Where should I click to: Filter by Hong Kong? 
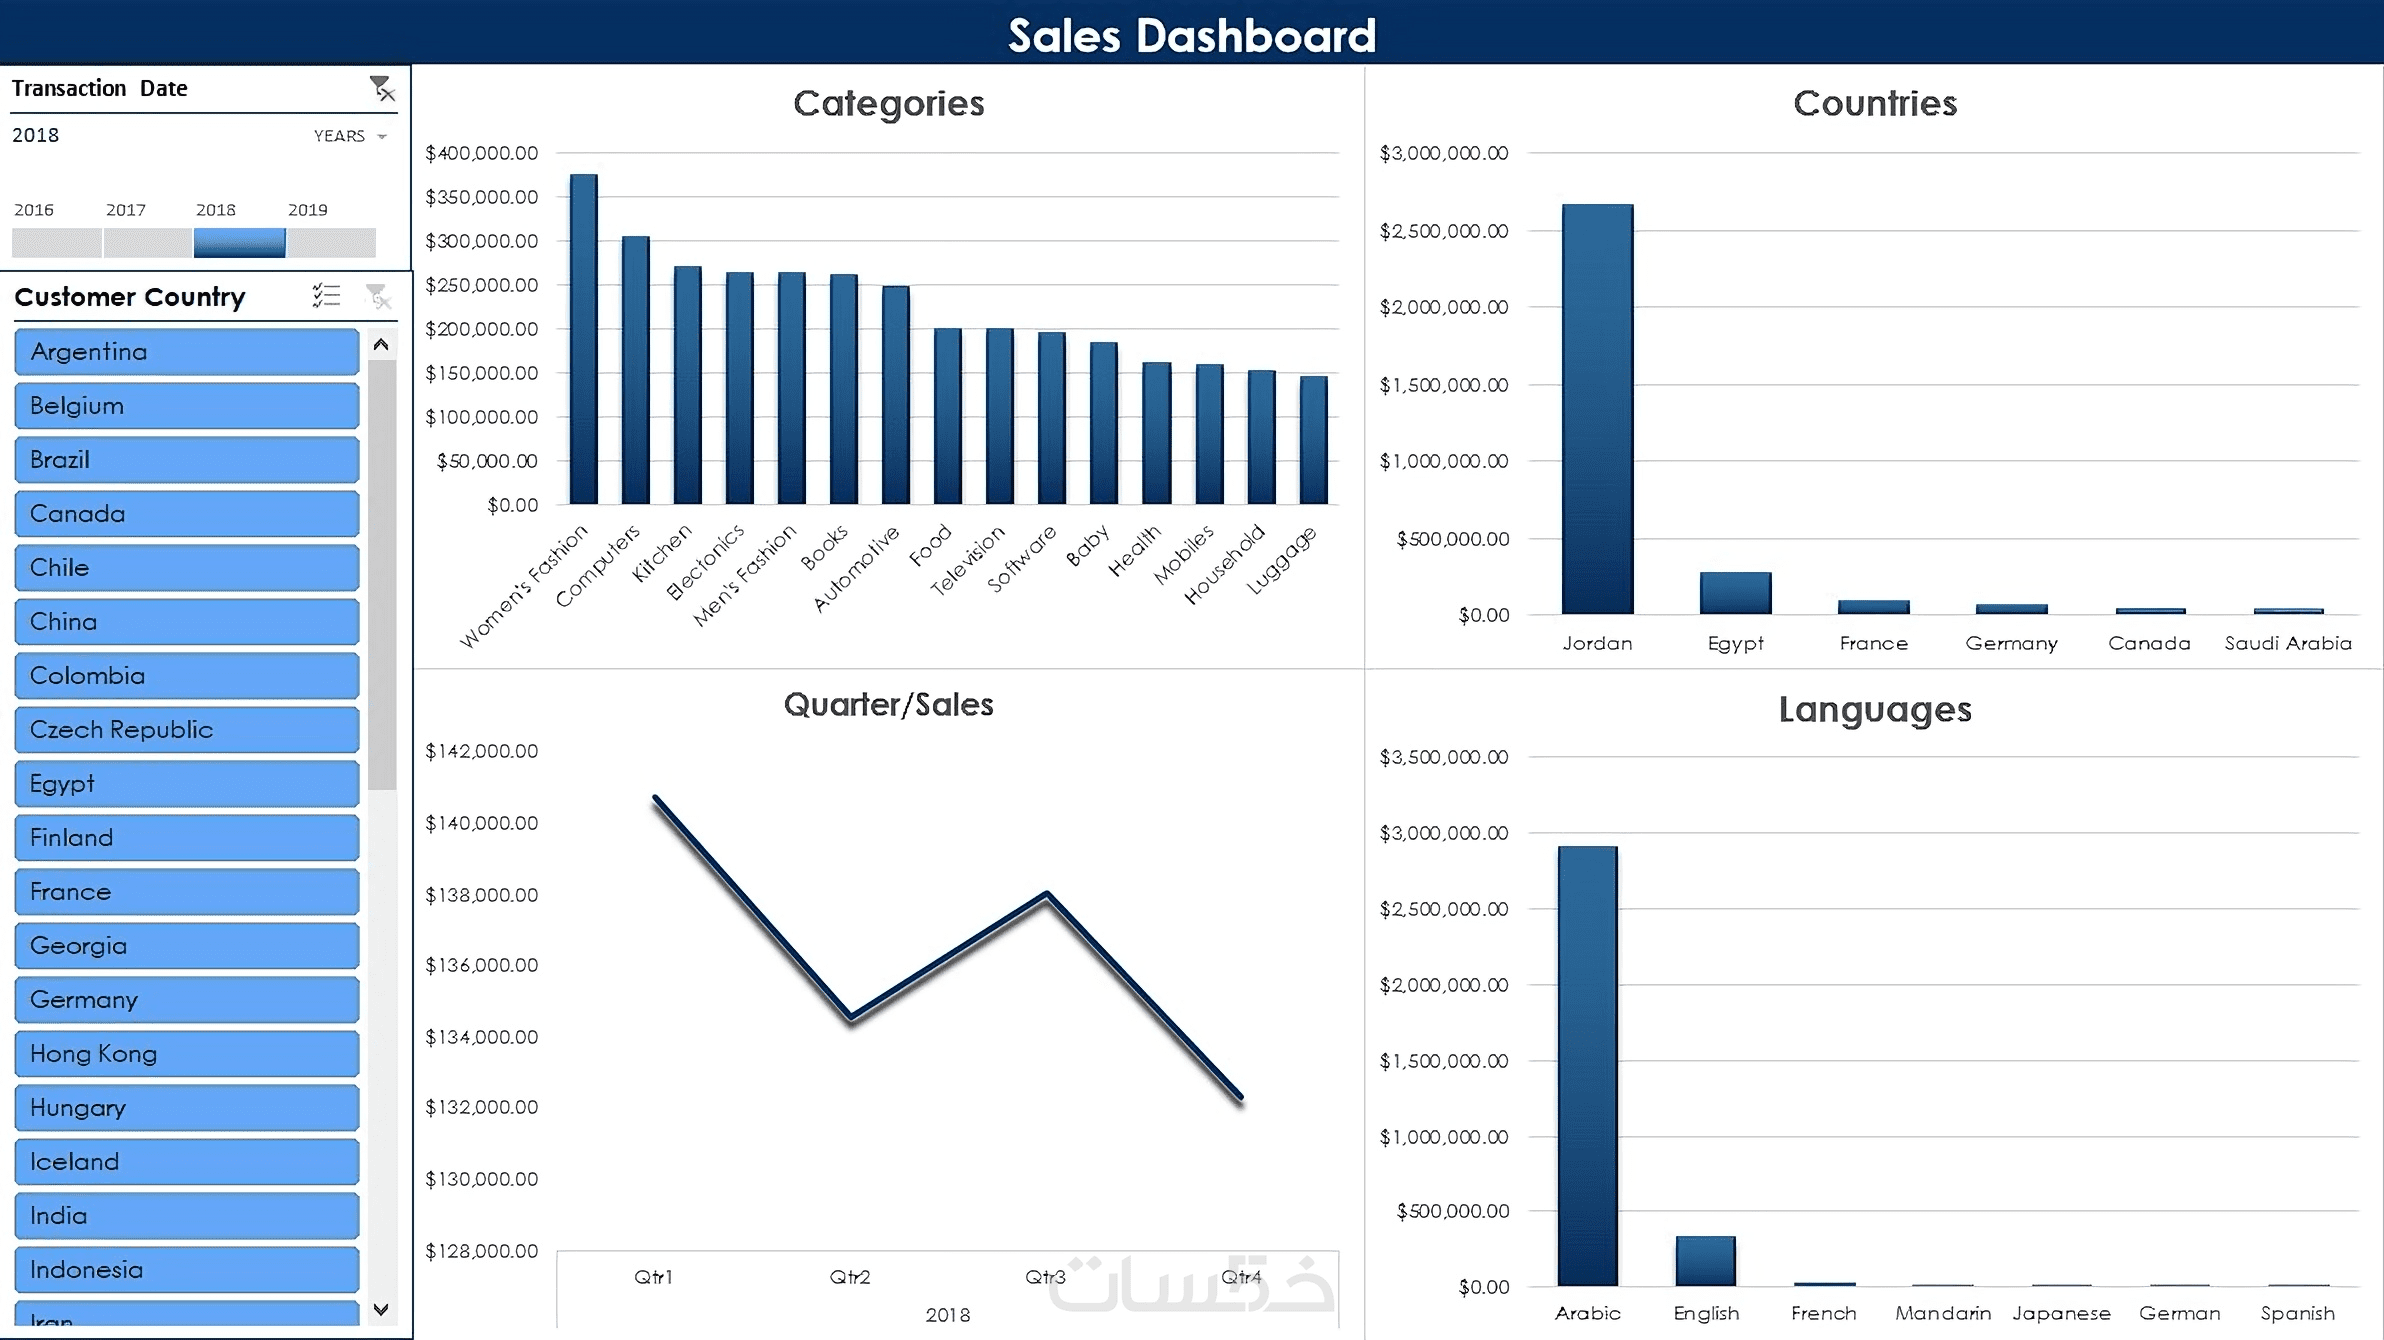[x=187, y=1054]
